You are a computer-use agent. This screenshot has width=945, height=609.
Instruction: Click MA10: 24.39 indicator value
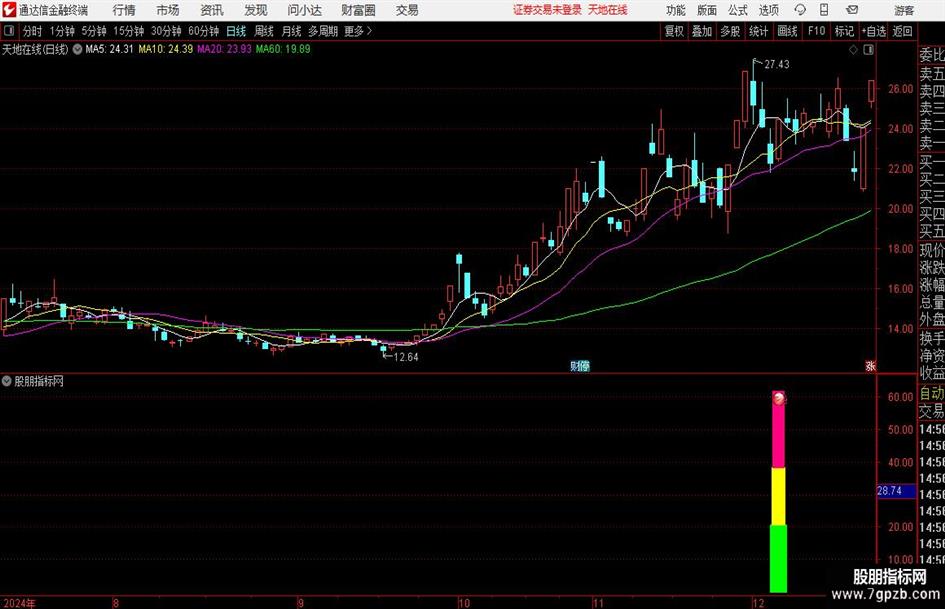(x=166, y=49)
